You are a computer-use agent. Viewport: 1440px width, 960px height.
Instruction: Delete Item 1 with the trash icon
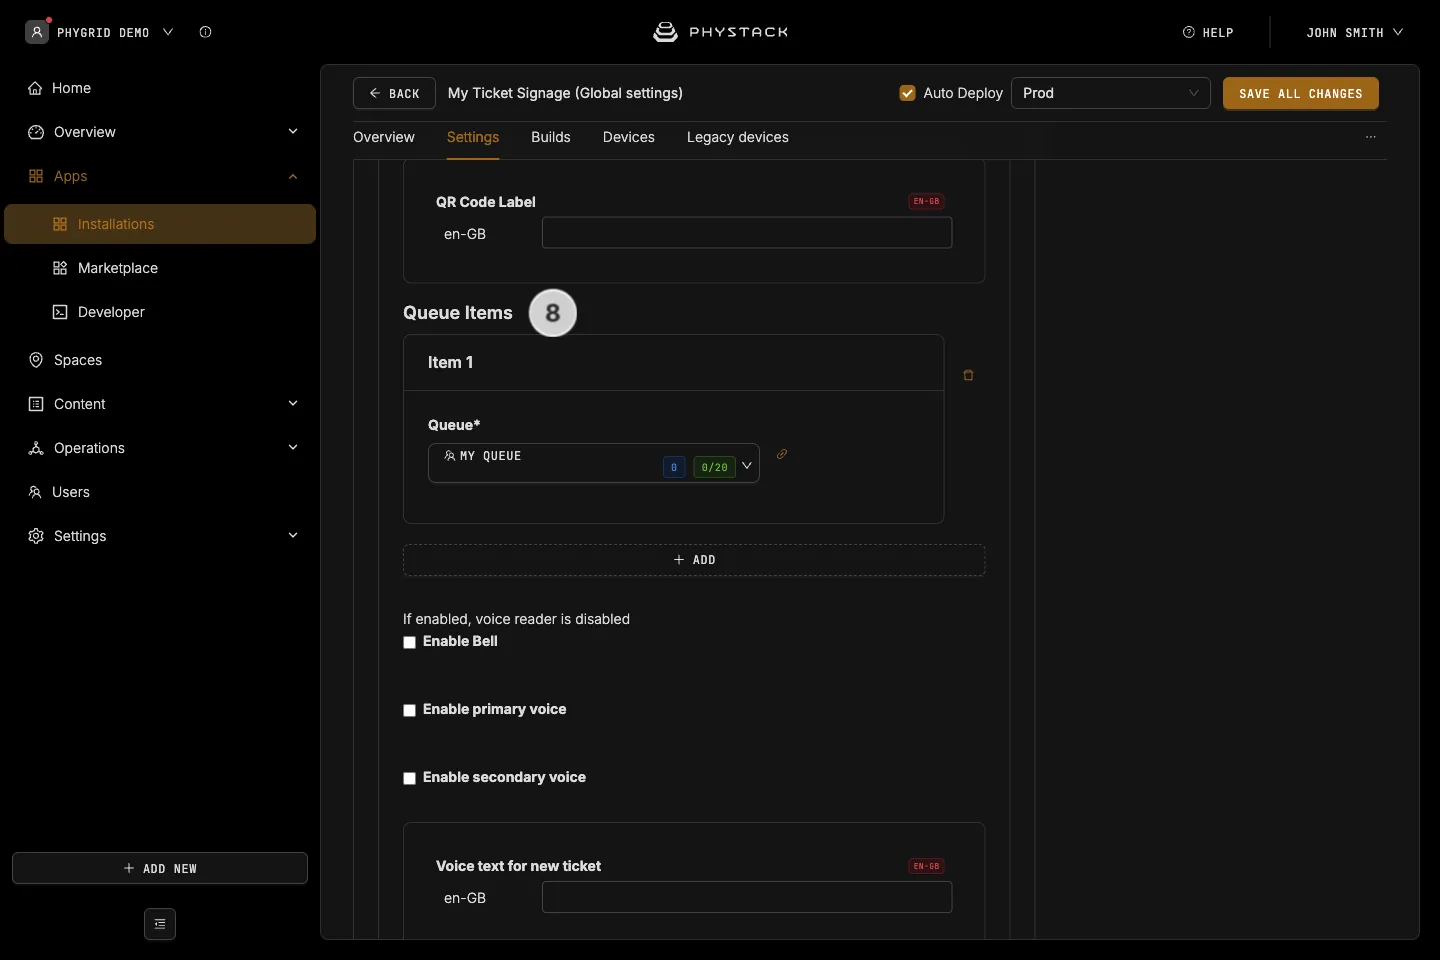(x=968, y=375)
